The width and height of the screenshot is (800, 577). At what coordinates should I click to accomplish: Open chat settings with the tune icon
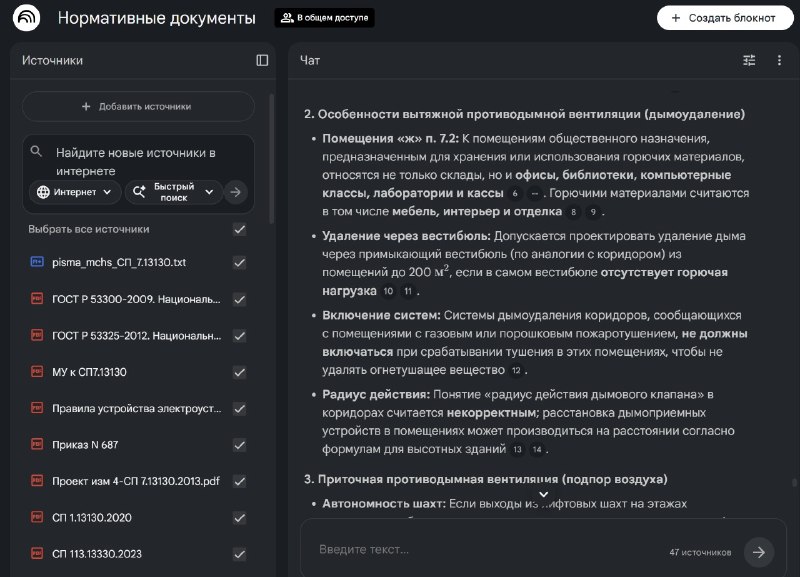click(749, 60)
